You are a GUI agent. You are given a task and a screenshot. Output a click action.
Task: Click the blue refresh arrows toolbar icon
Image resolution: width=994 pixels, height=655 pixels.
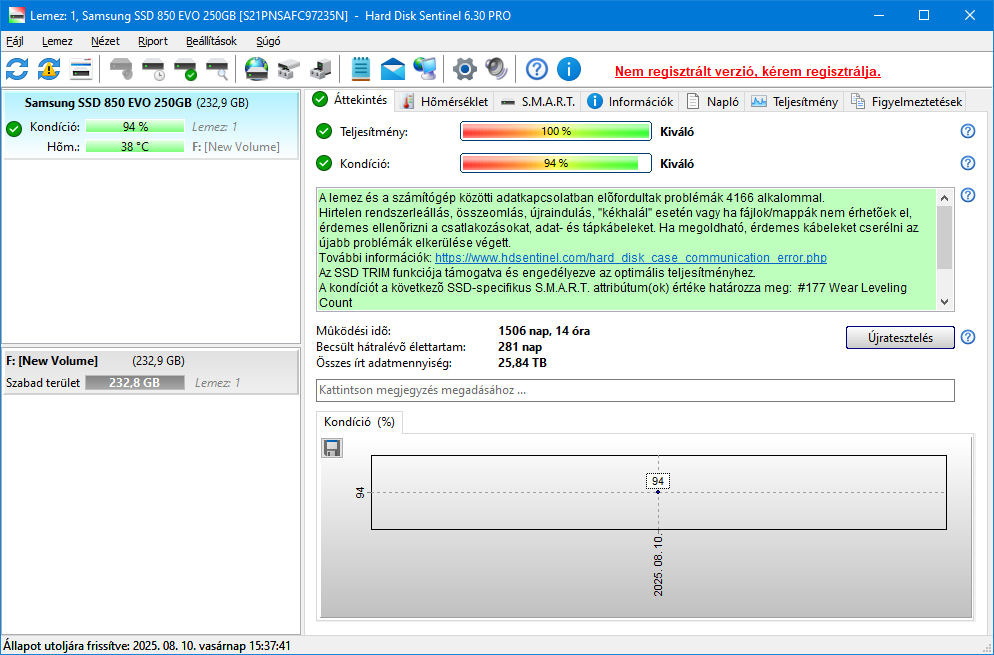(x=17, y=69)
